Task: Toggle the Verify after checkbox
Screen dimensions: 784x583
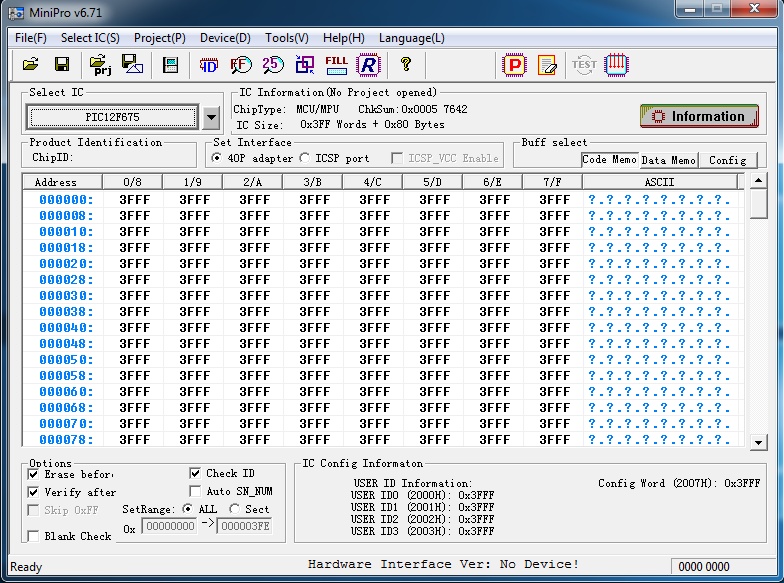Action: click(33, 492)
